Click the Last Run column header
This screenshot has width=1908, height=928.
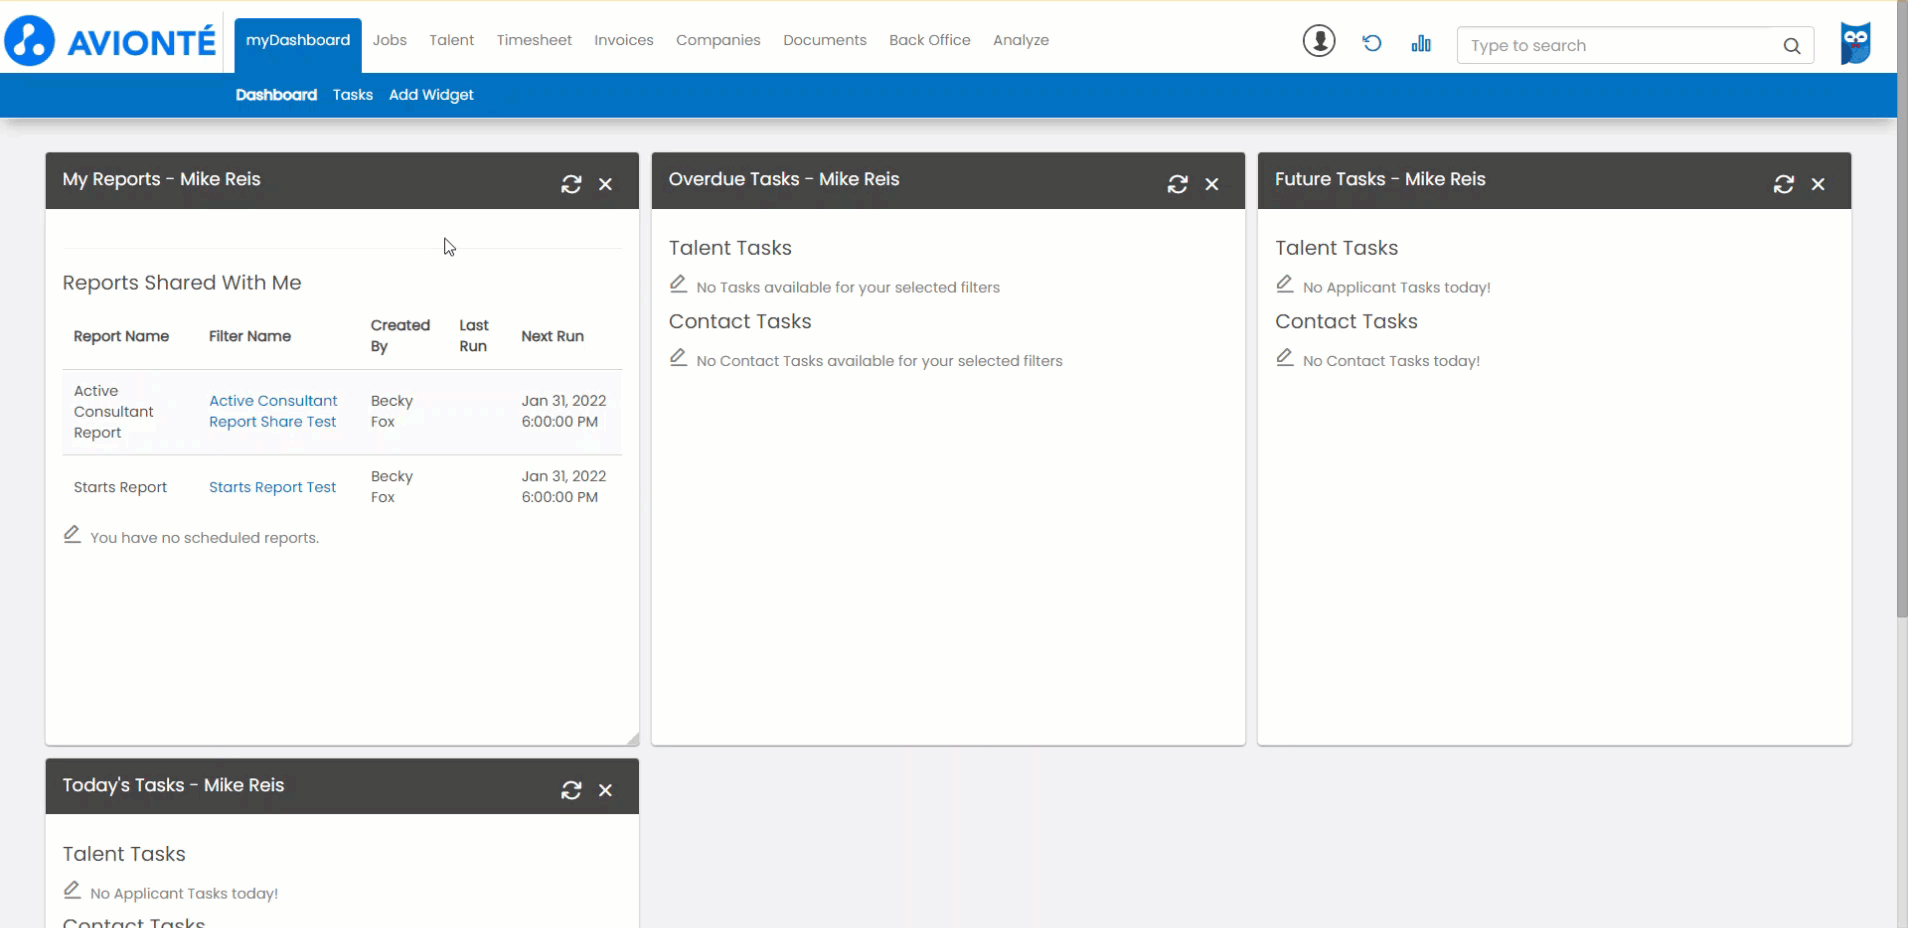[474, 336]
